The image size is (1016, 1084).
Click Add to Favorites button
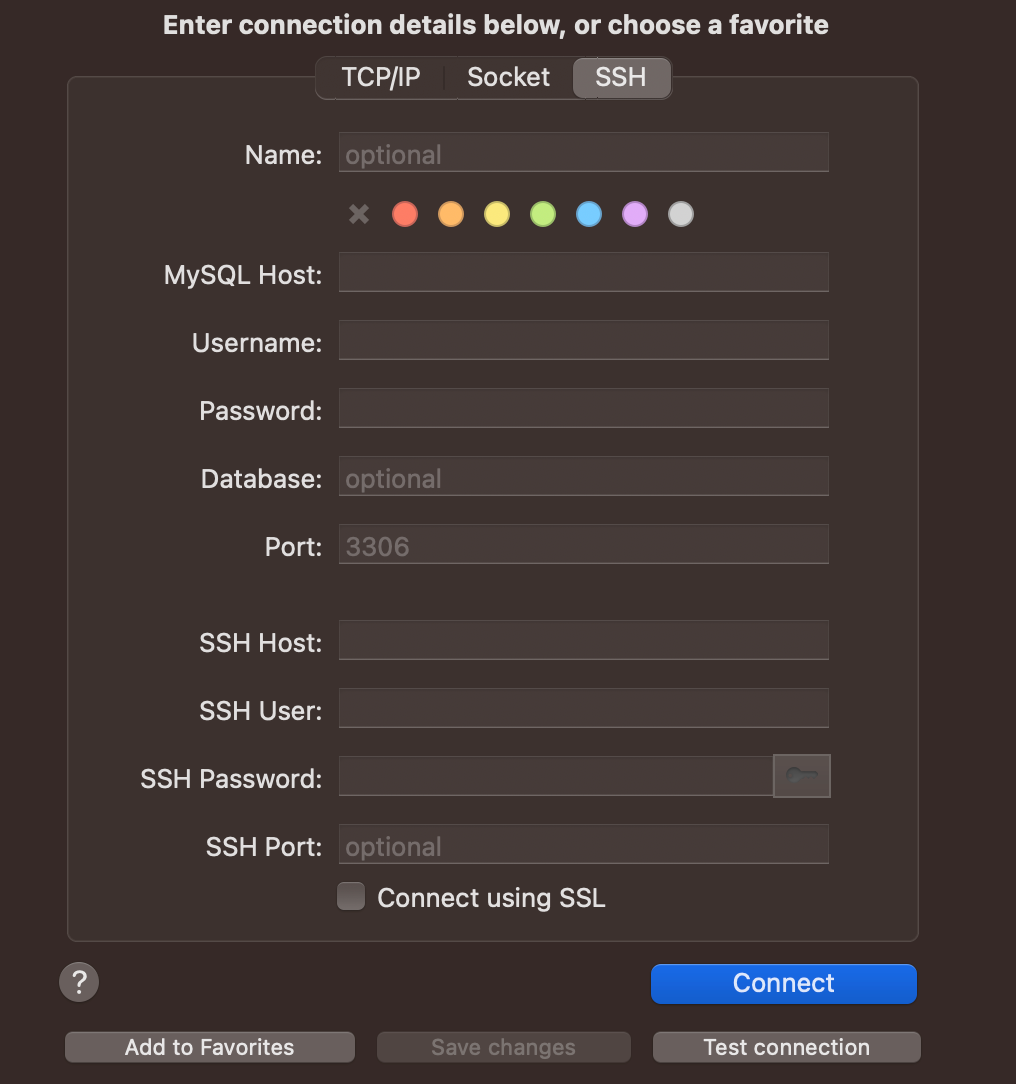[x=210, y=1047]
